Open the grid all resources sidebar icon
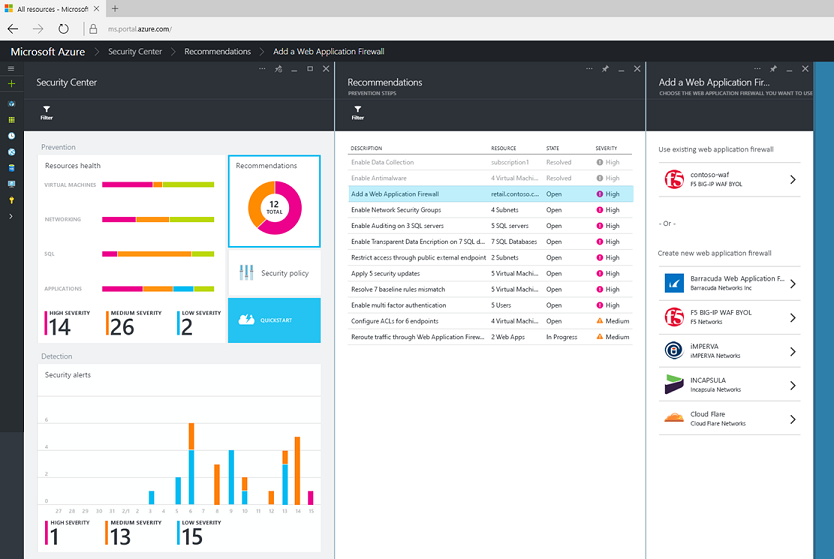The width and height of the screenshot is (834, 559). coord(11,120)
